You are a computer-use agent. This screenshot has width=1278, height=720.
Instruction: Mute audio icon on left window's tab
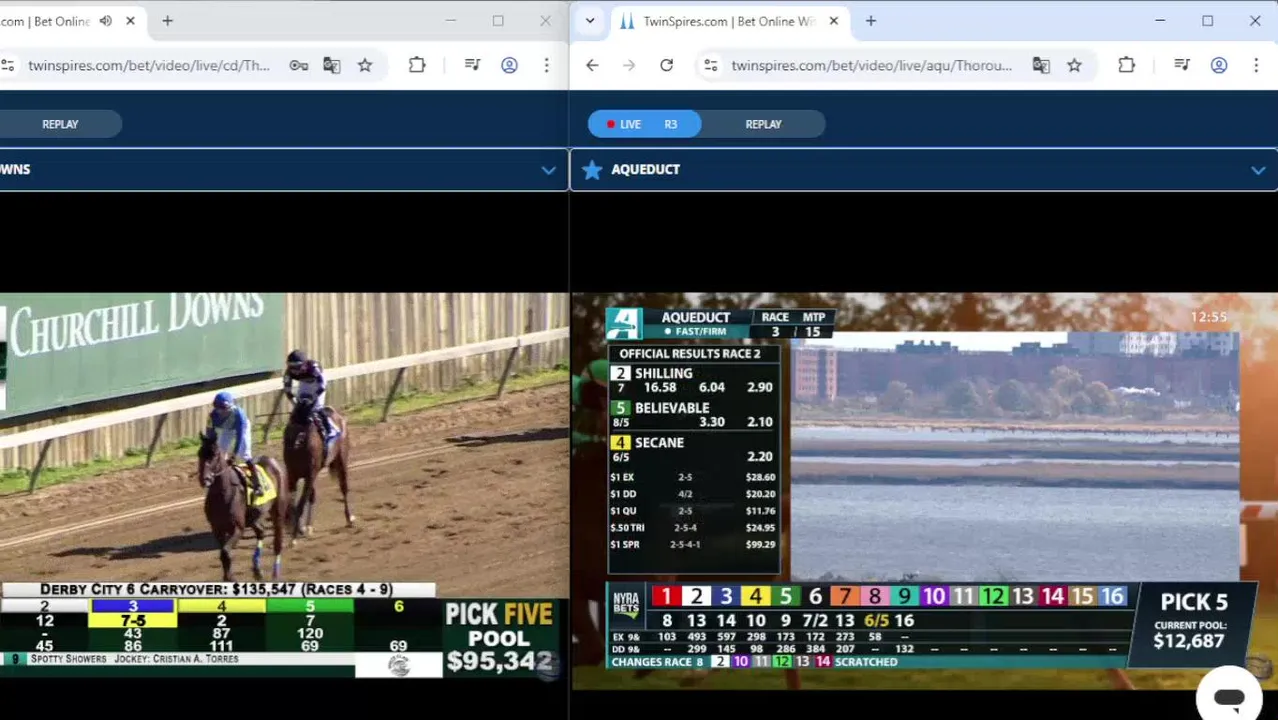point(105,21)
